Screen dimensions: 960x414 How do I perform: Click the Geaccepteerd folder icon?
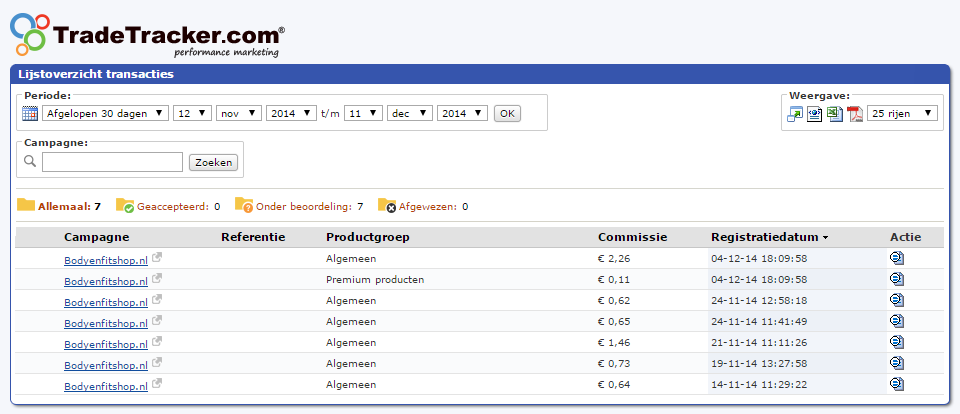(x=125, y=206)
